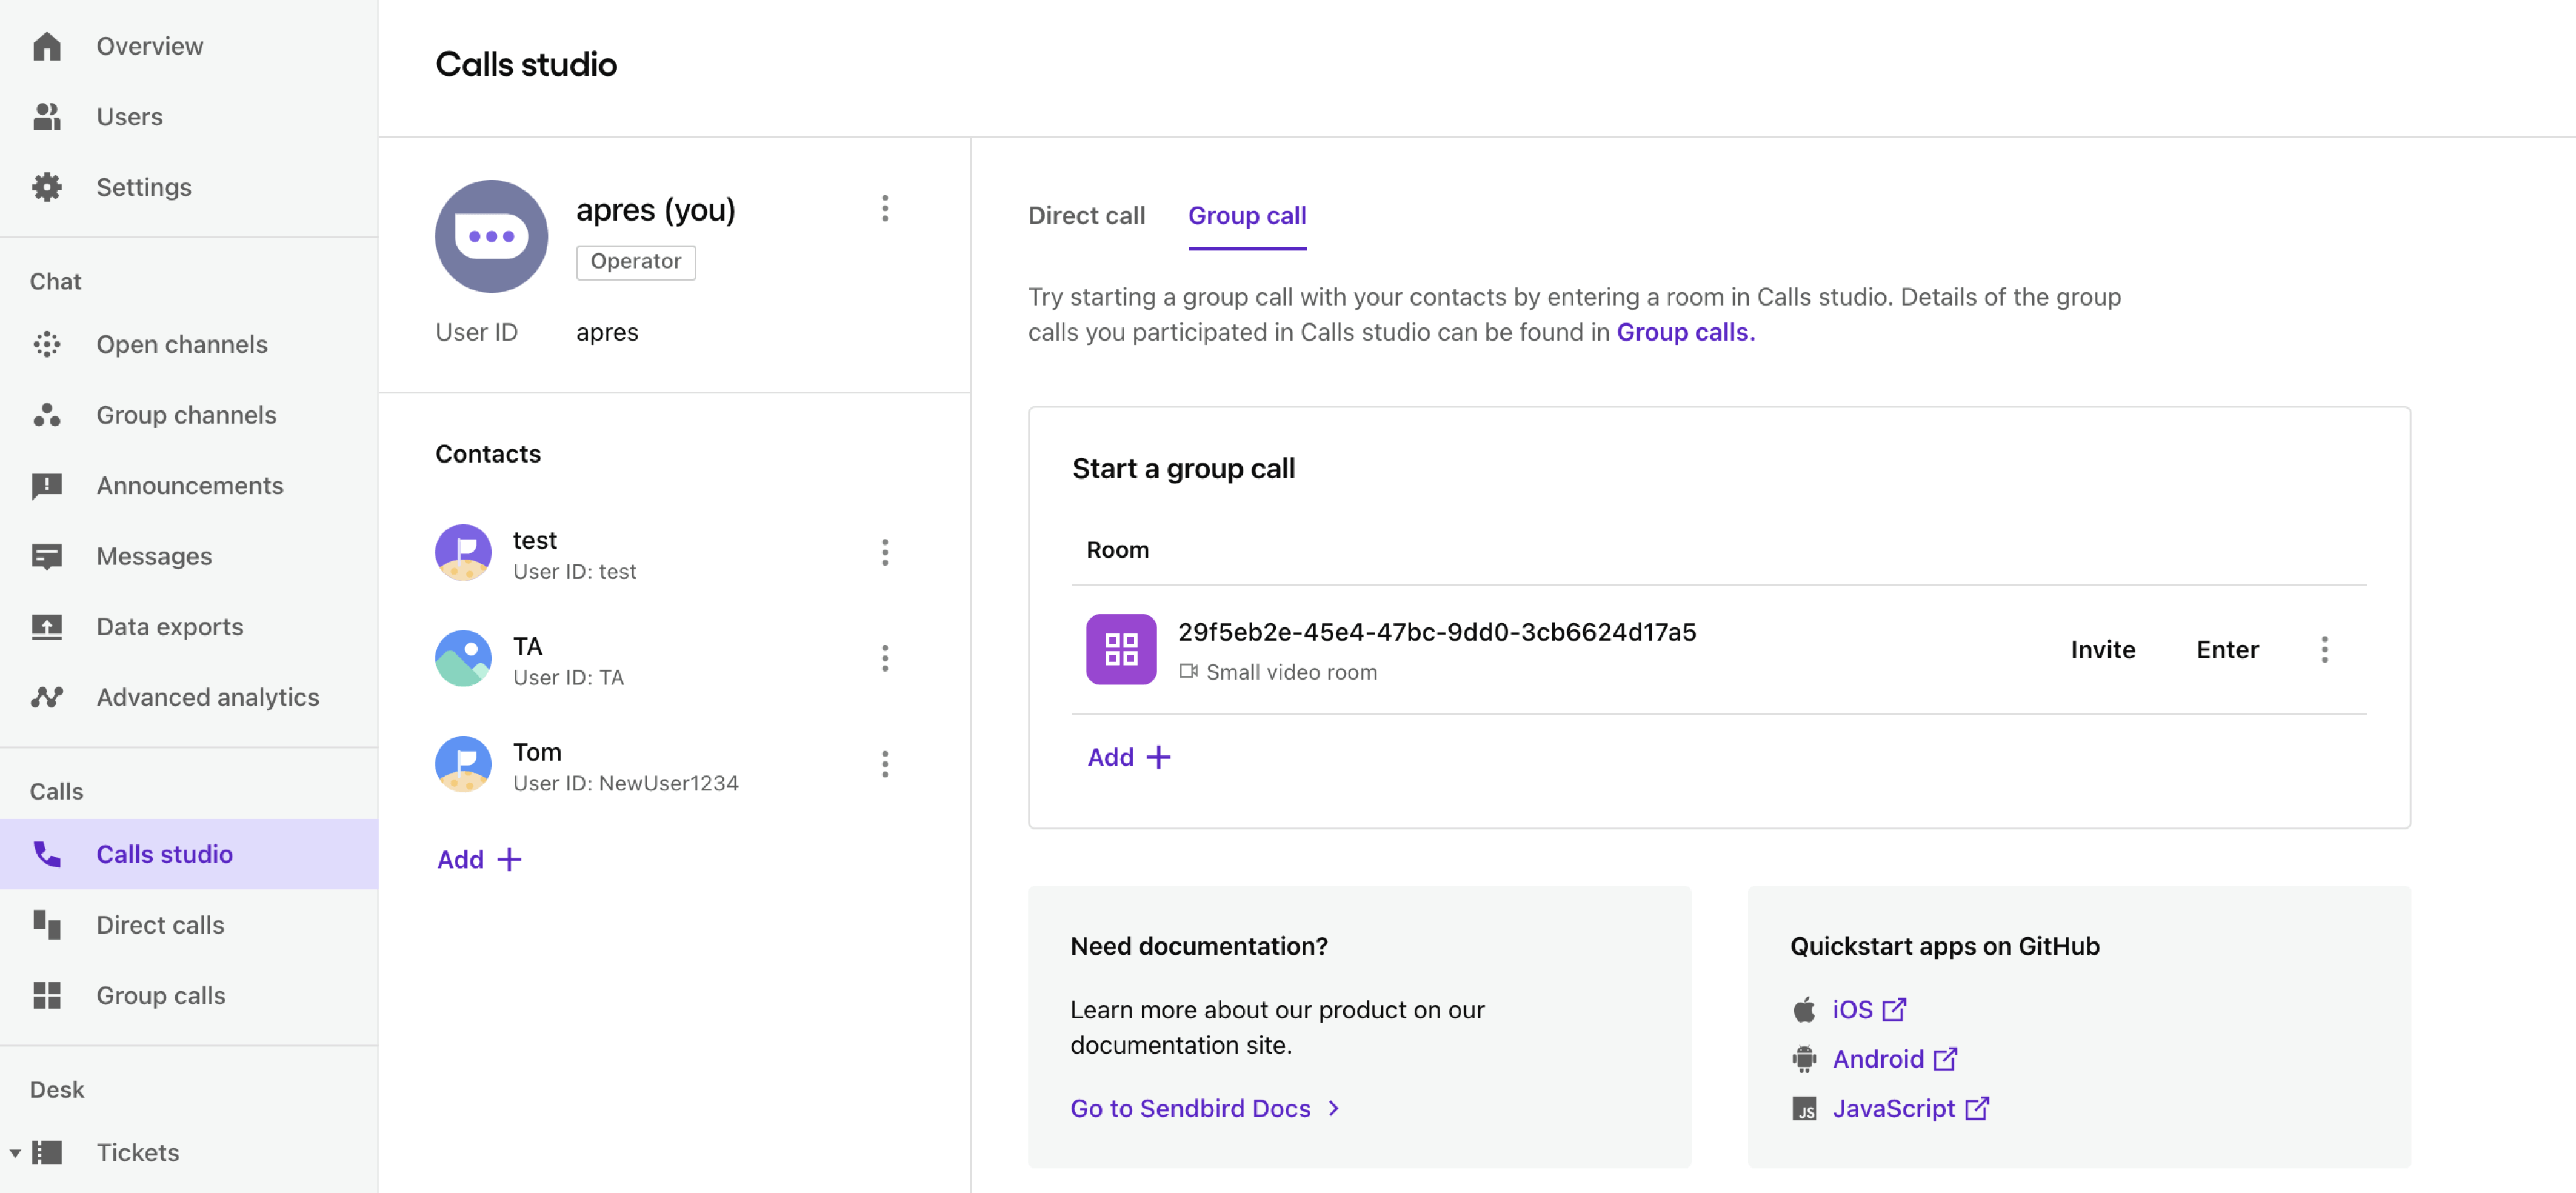This screenshot has height=1193, width=2576.
Task: Select the Advanced analytics icon
Action: coord(47,697)
